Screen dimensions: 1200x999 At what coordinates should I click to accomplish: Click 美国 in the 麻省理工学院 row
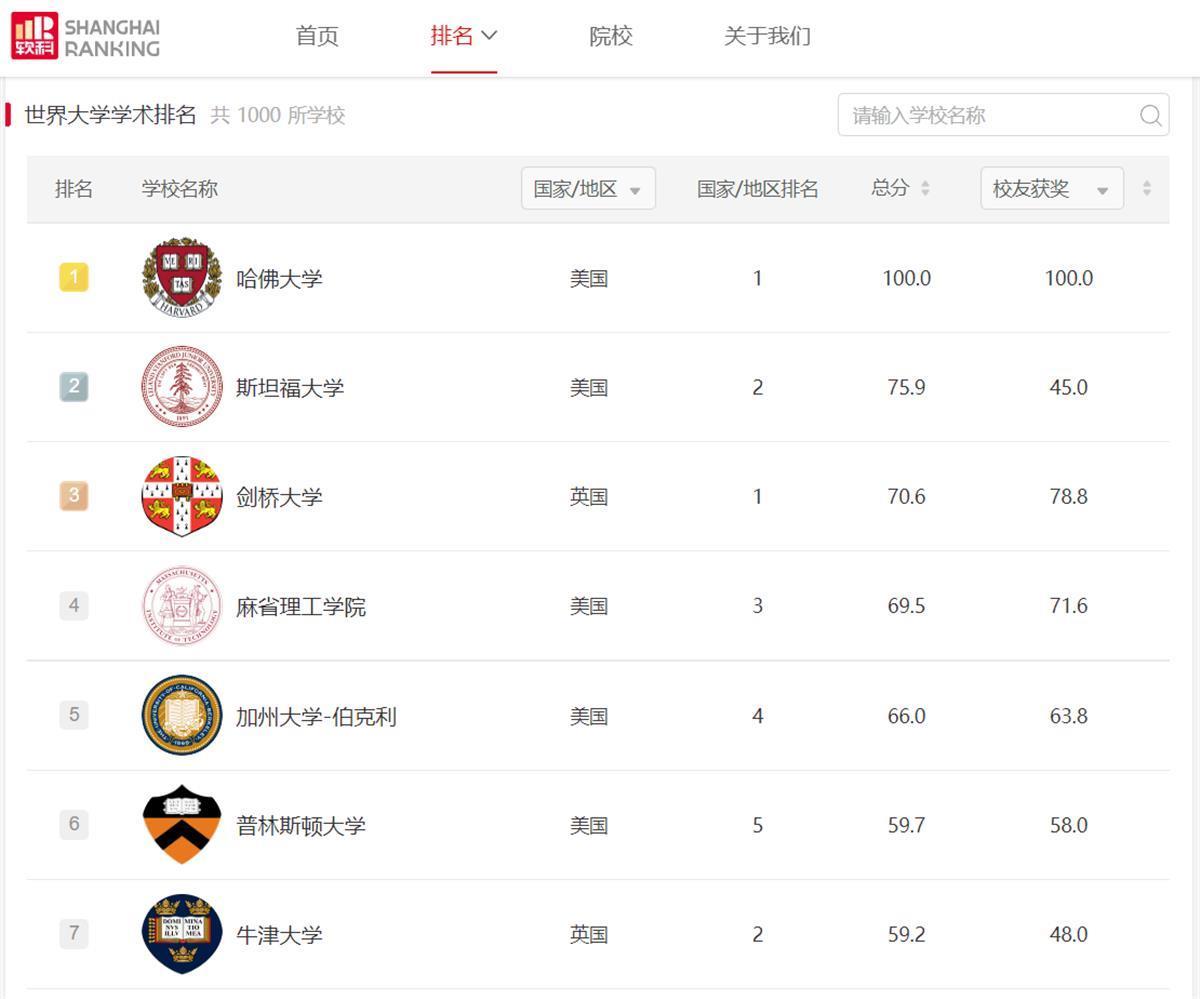(x=589, y=606)
